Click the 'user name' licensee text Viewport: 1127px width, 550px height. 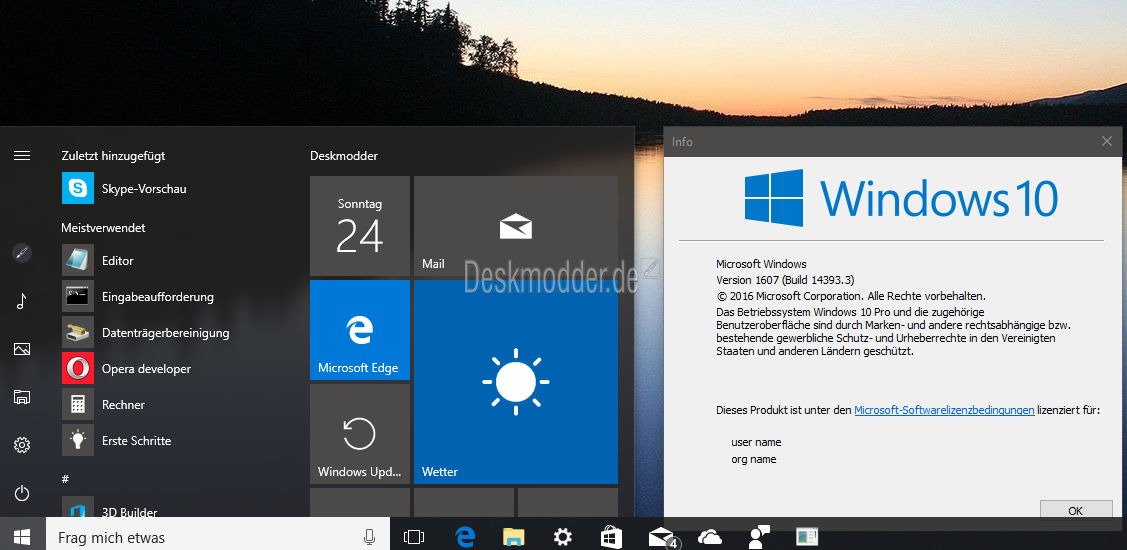click(x=756, y=442)
